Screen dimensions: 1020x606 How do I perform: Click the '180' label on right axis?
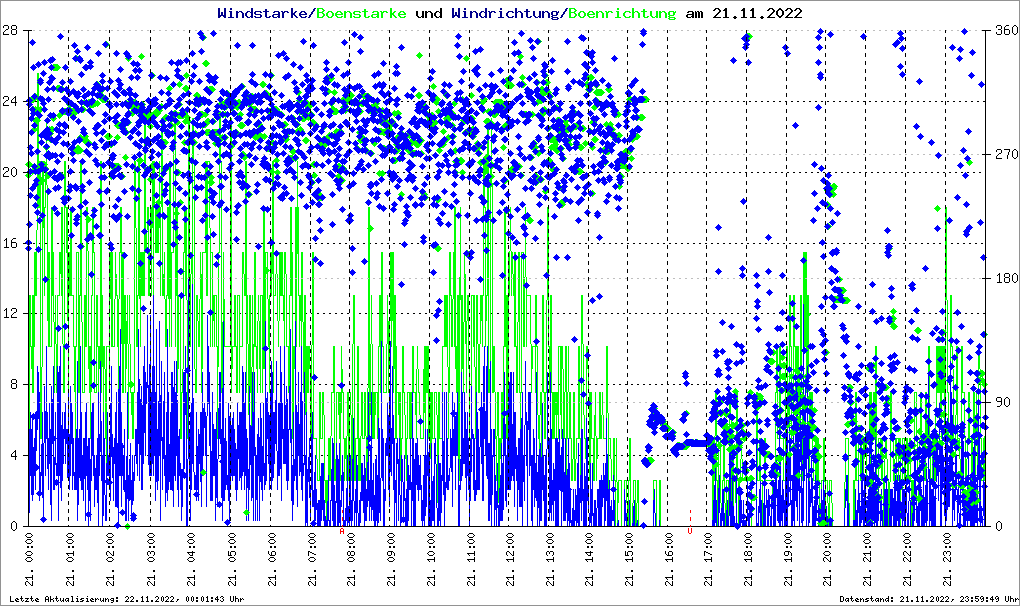tap(1004, 278)
